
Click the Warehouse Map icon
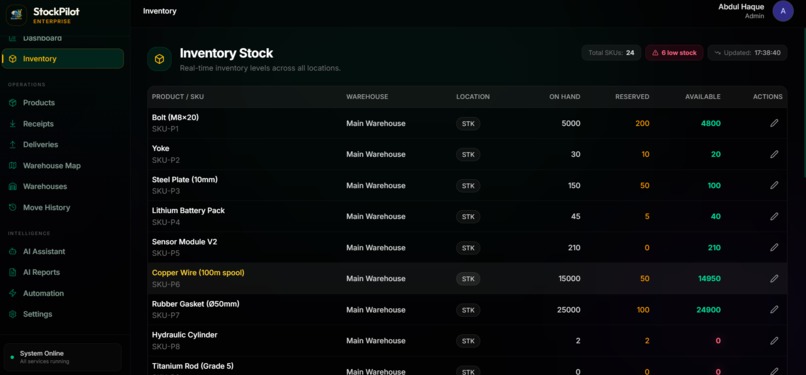click(13, 165)
